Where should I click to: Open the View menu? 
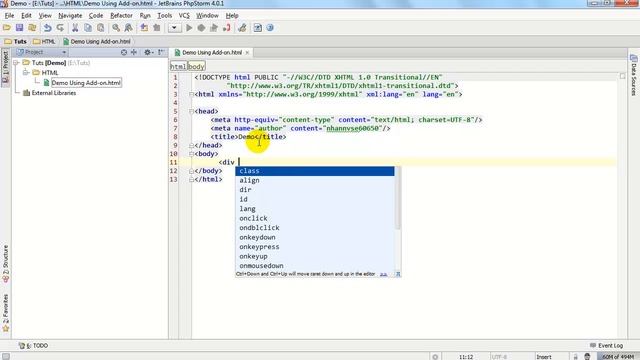point(45,16)
